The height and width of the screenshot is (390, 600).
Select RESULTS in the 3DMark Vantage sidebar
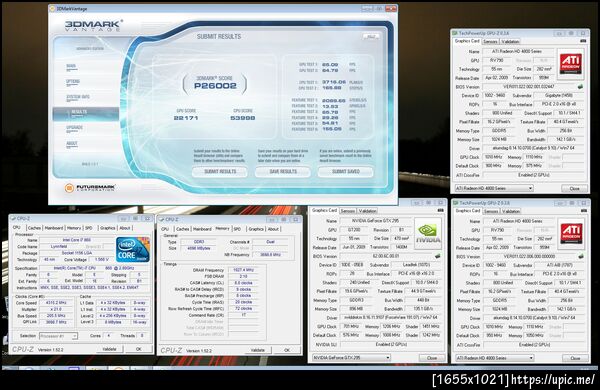pos(86,114)
